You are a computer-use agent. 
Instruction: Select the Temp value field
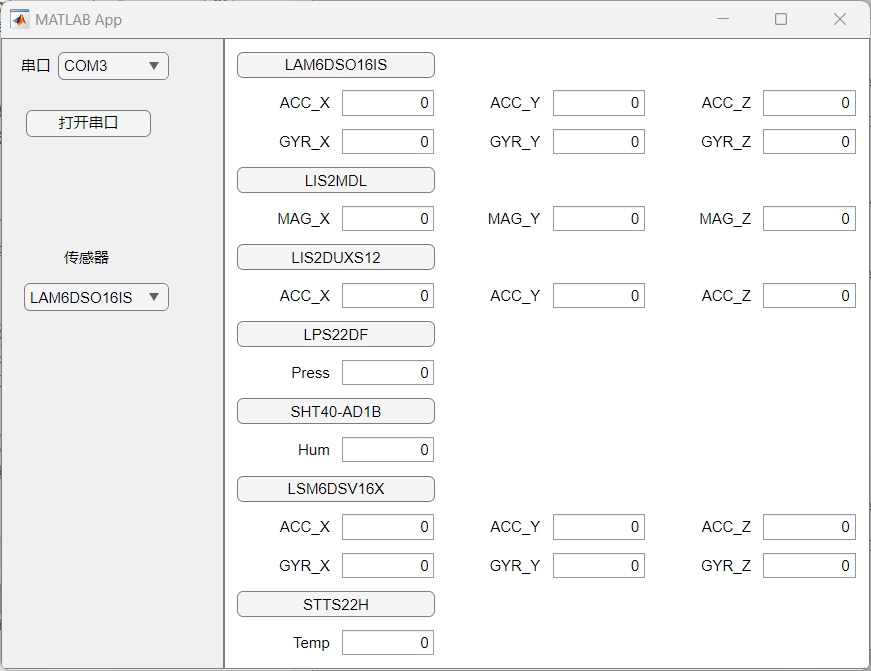click(x=388, y=643)
